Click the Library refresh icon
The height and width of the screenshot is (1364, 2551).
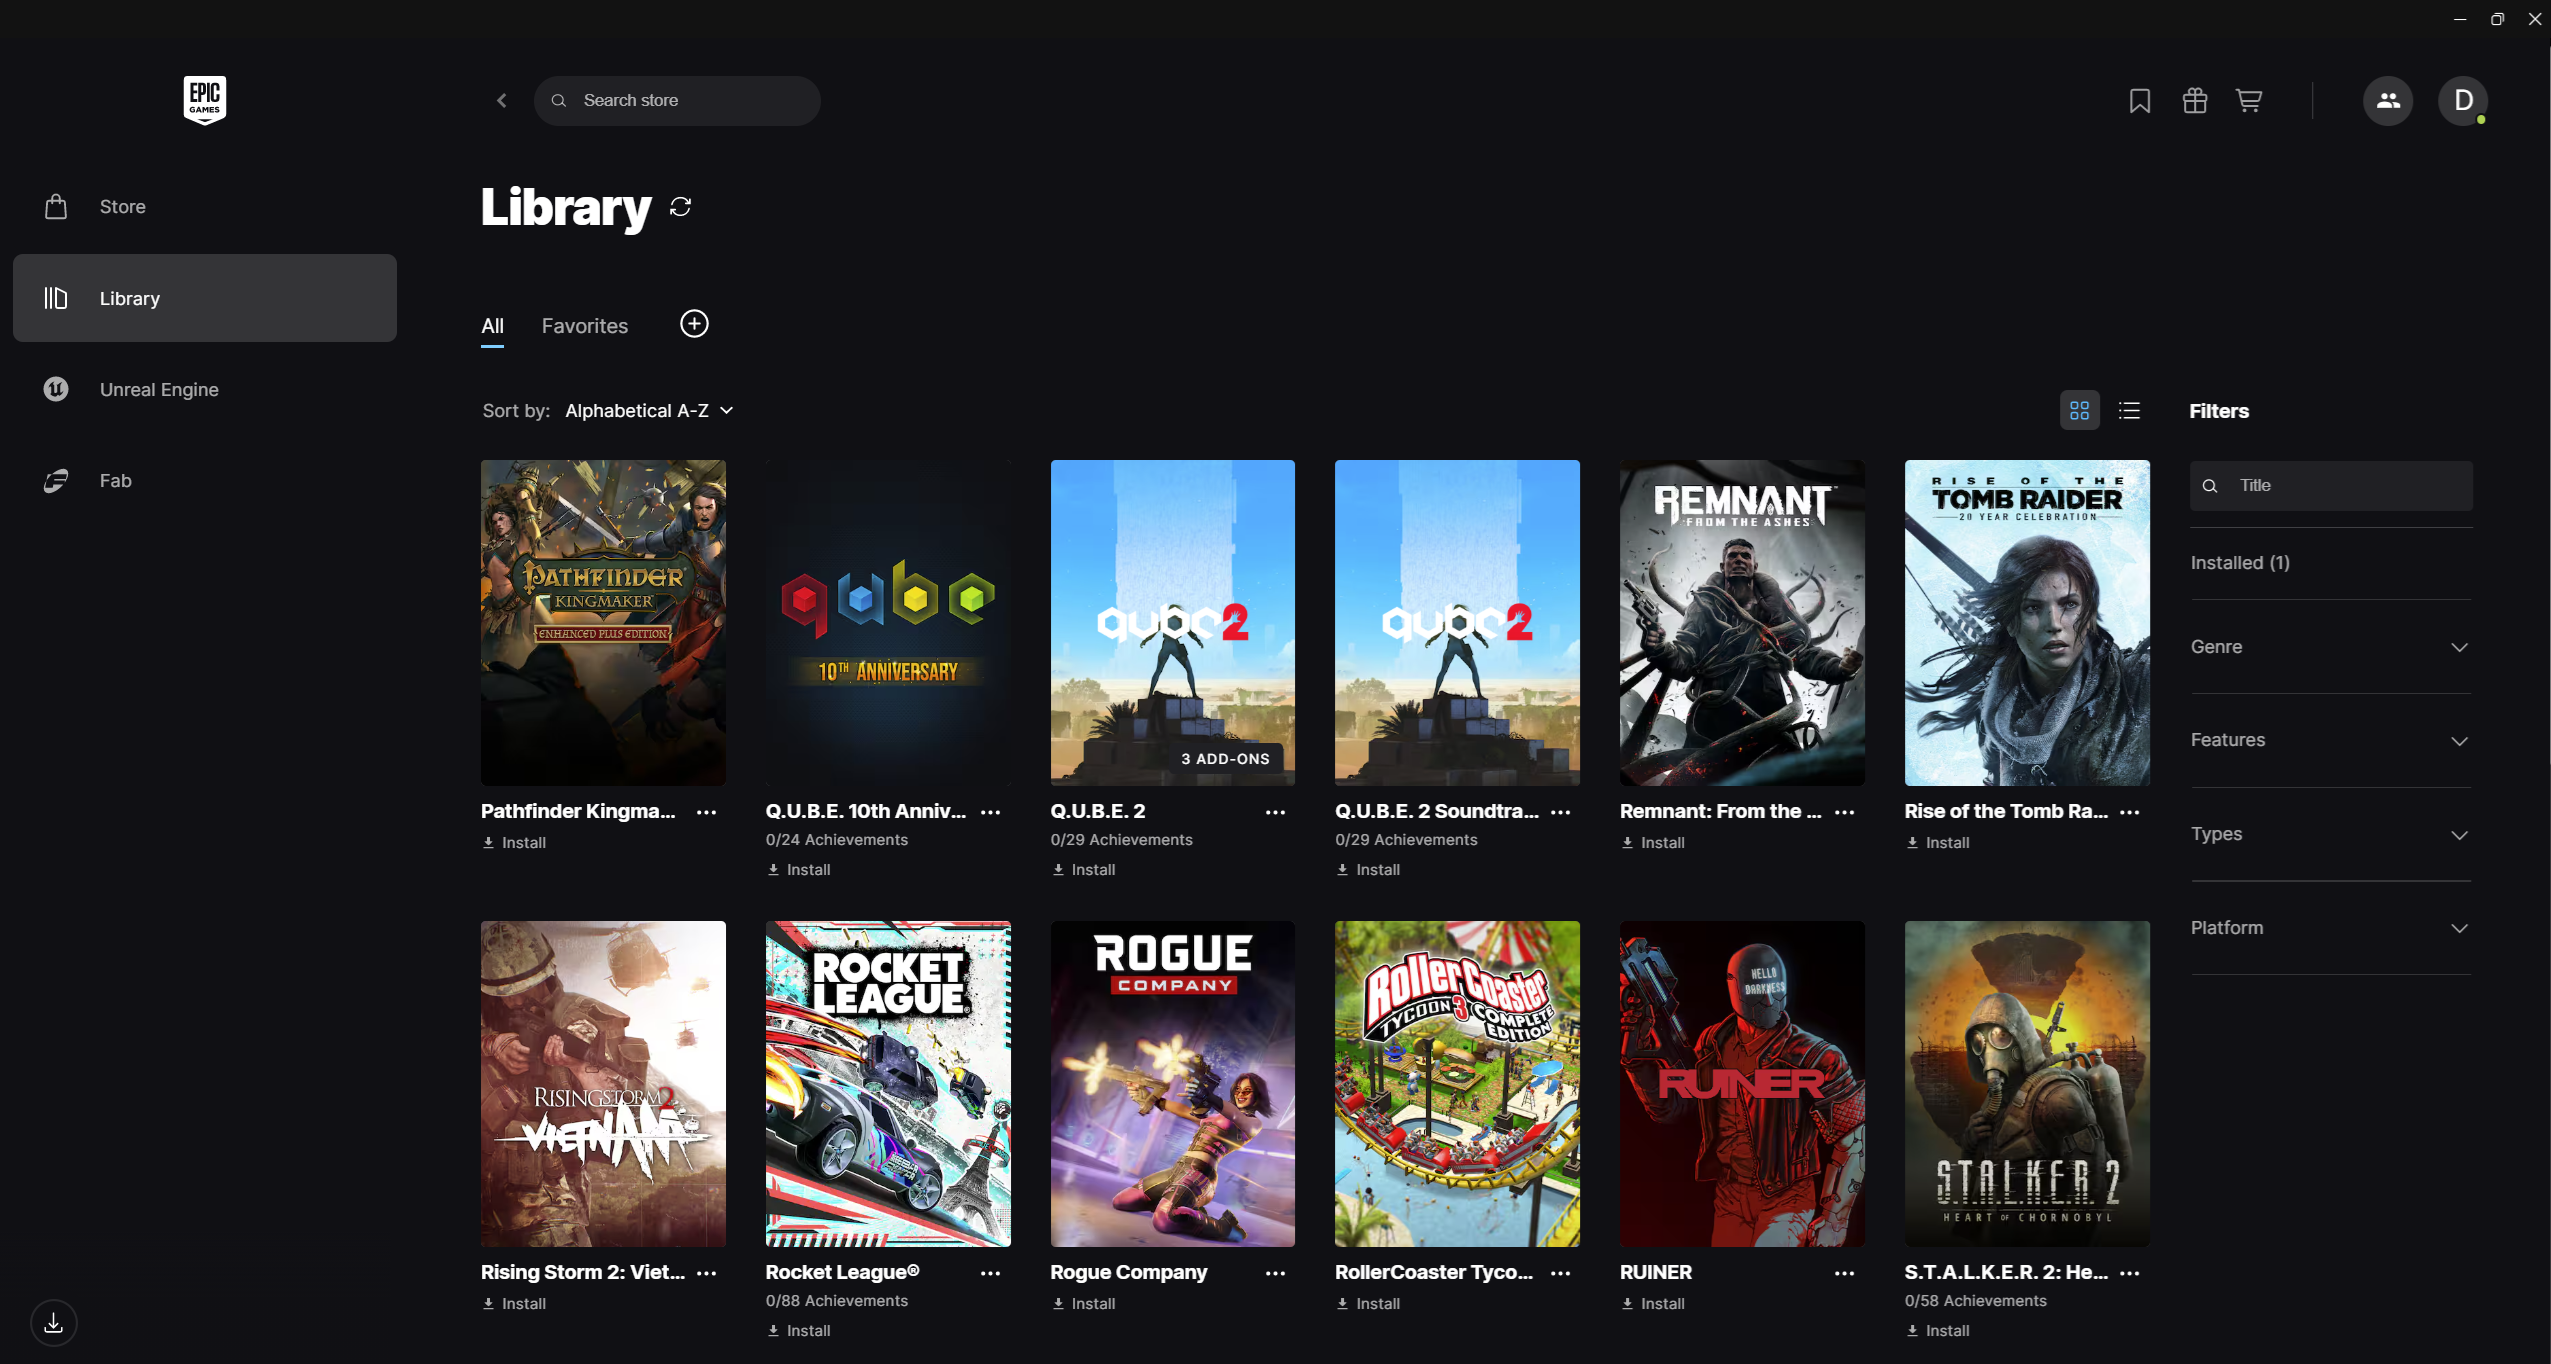(681, 207)
